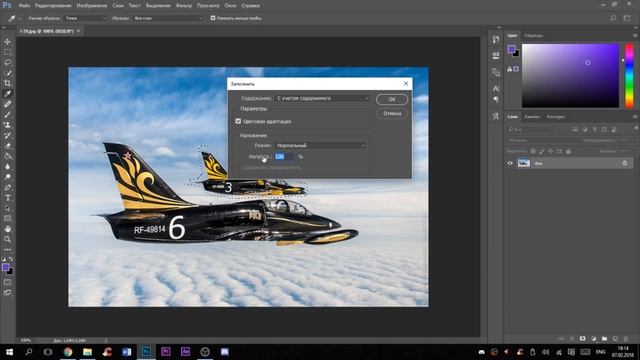Click the foreground color swatch in Color panel
Image resolution: width=640 pixels, height=360 pixels.
[511, 49]
